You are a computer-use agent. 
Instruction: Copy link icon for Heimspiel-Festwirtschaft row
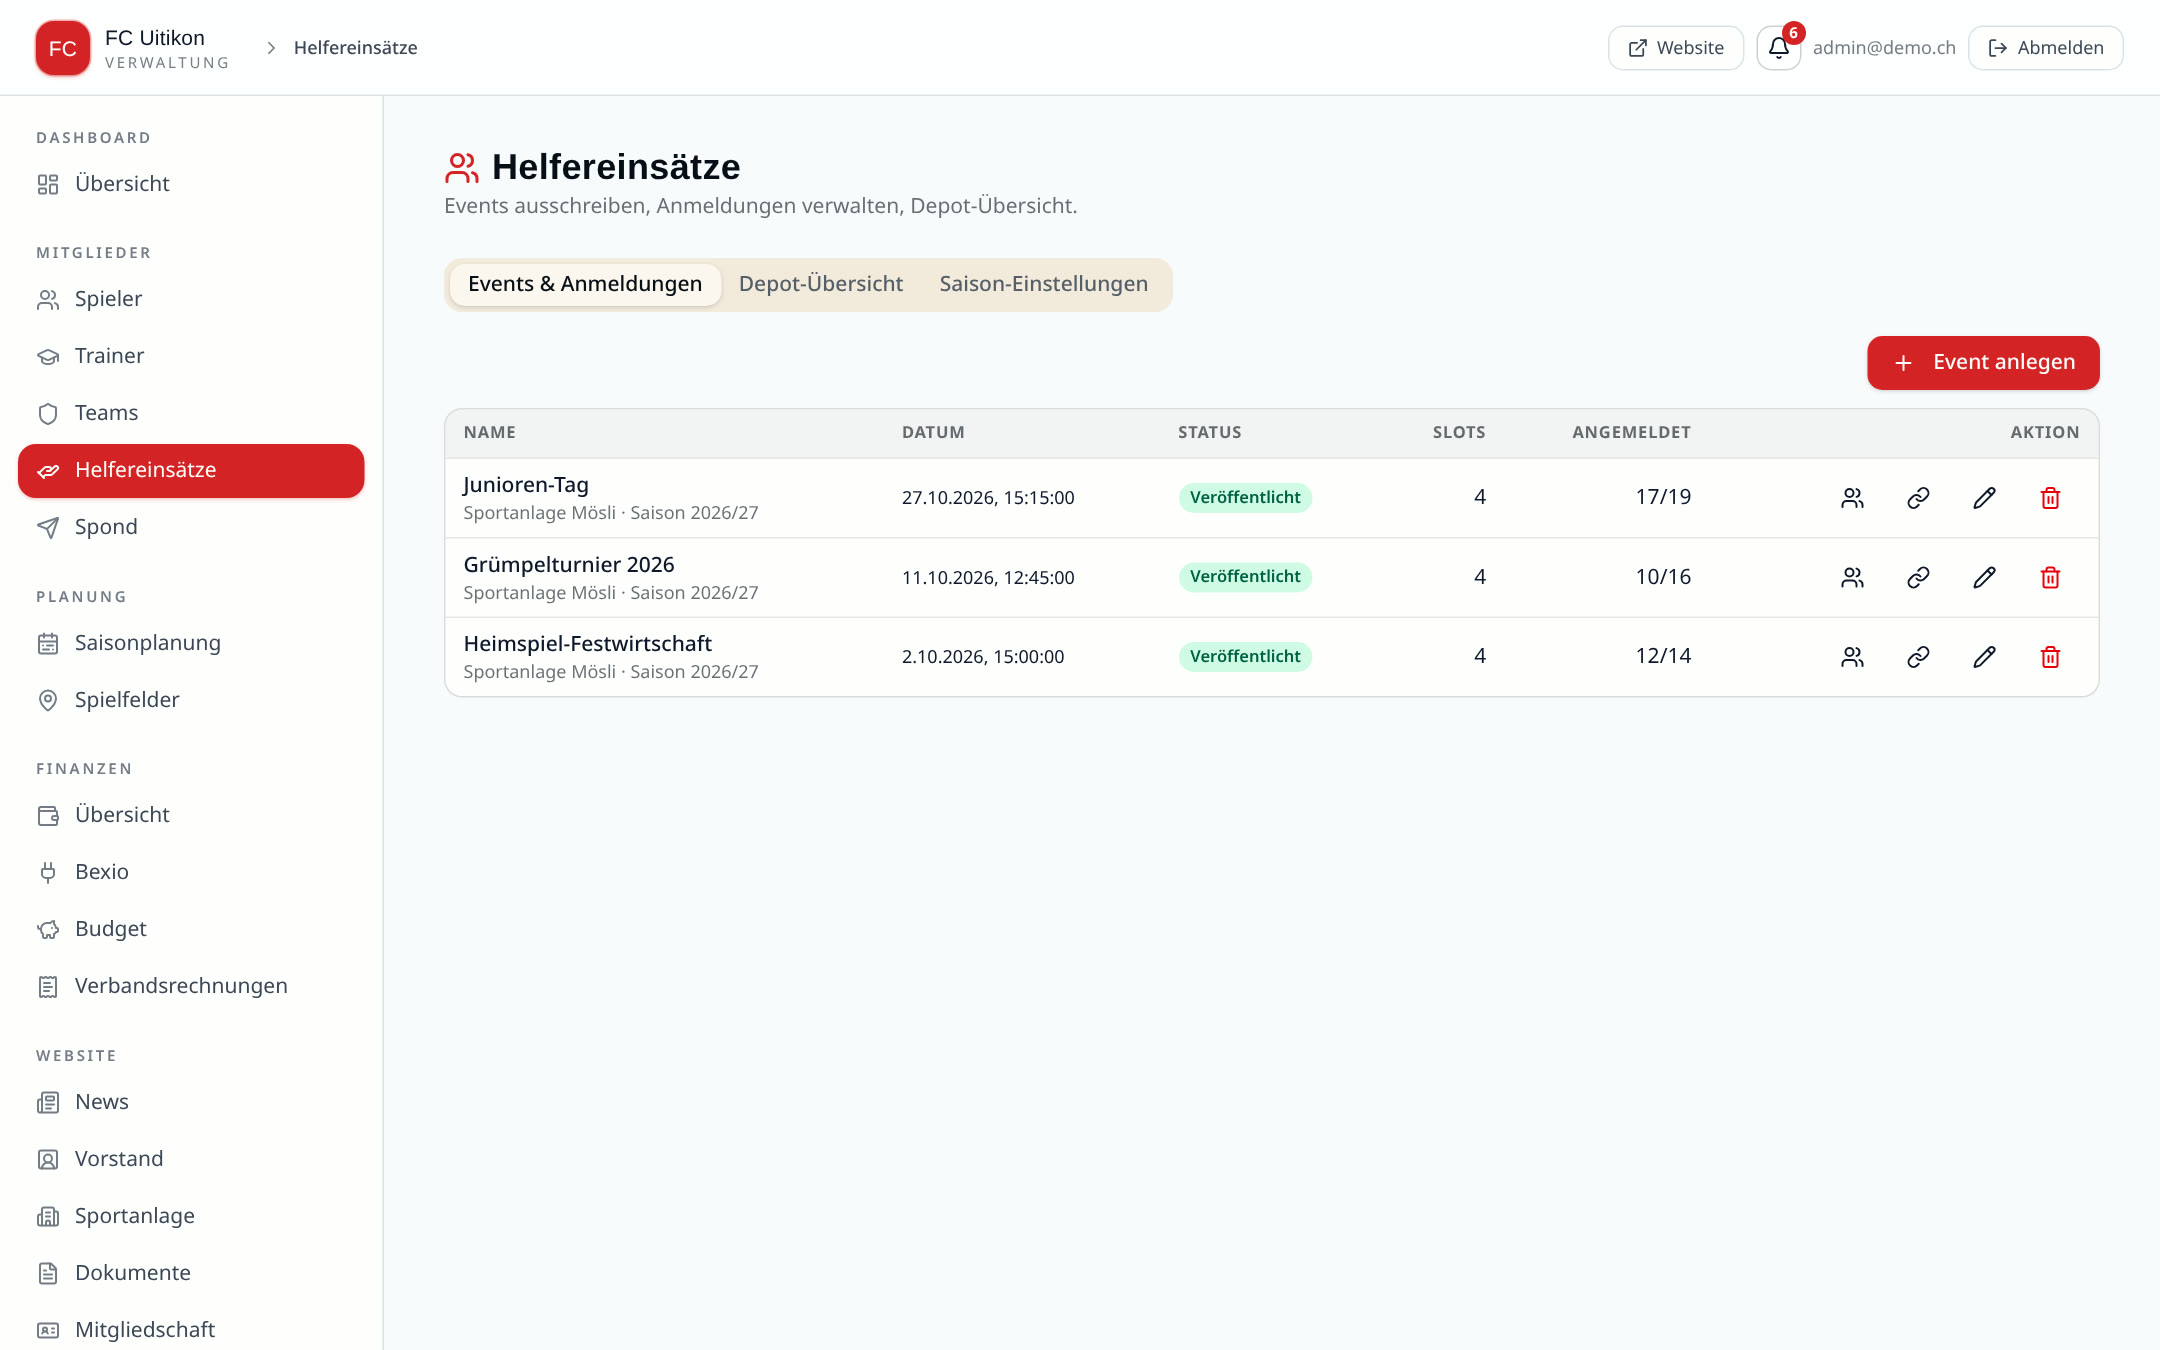[1918, 657]
